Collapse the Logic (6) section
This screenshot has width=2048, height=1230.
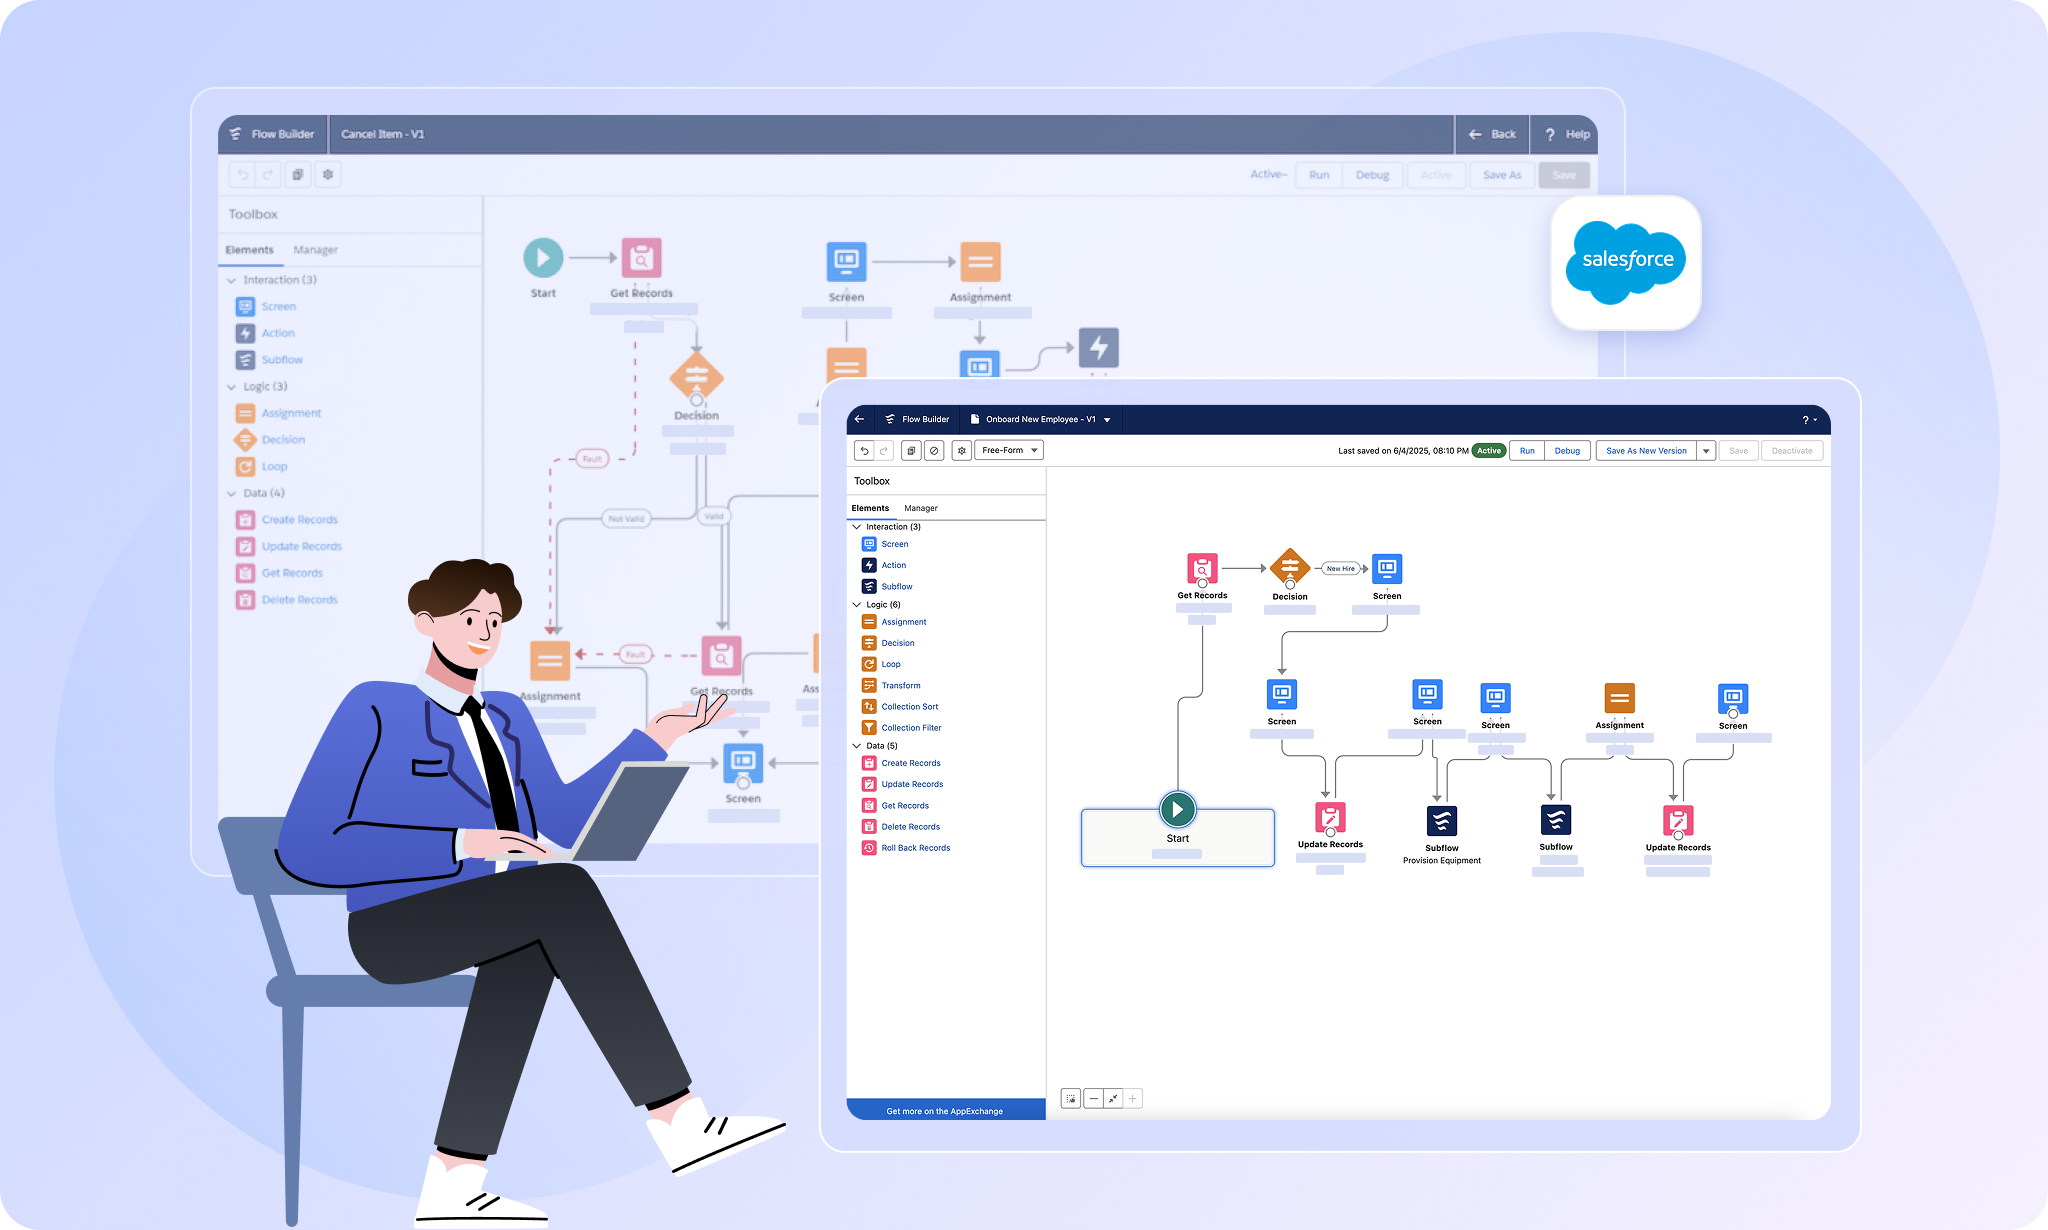(857, 605)
